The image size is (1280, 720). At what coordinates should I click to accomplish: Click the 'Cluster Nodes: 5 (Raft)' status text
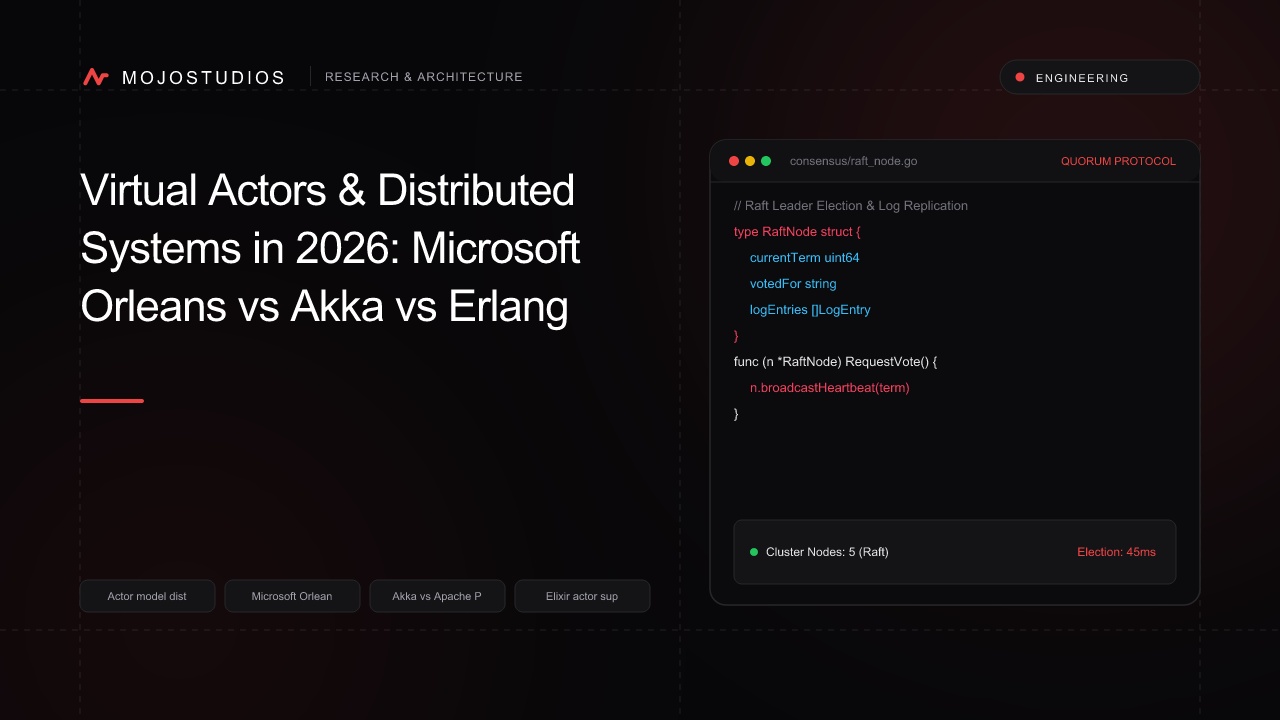tap(827, 552)
